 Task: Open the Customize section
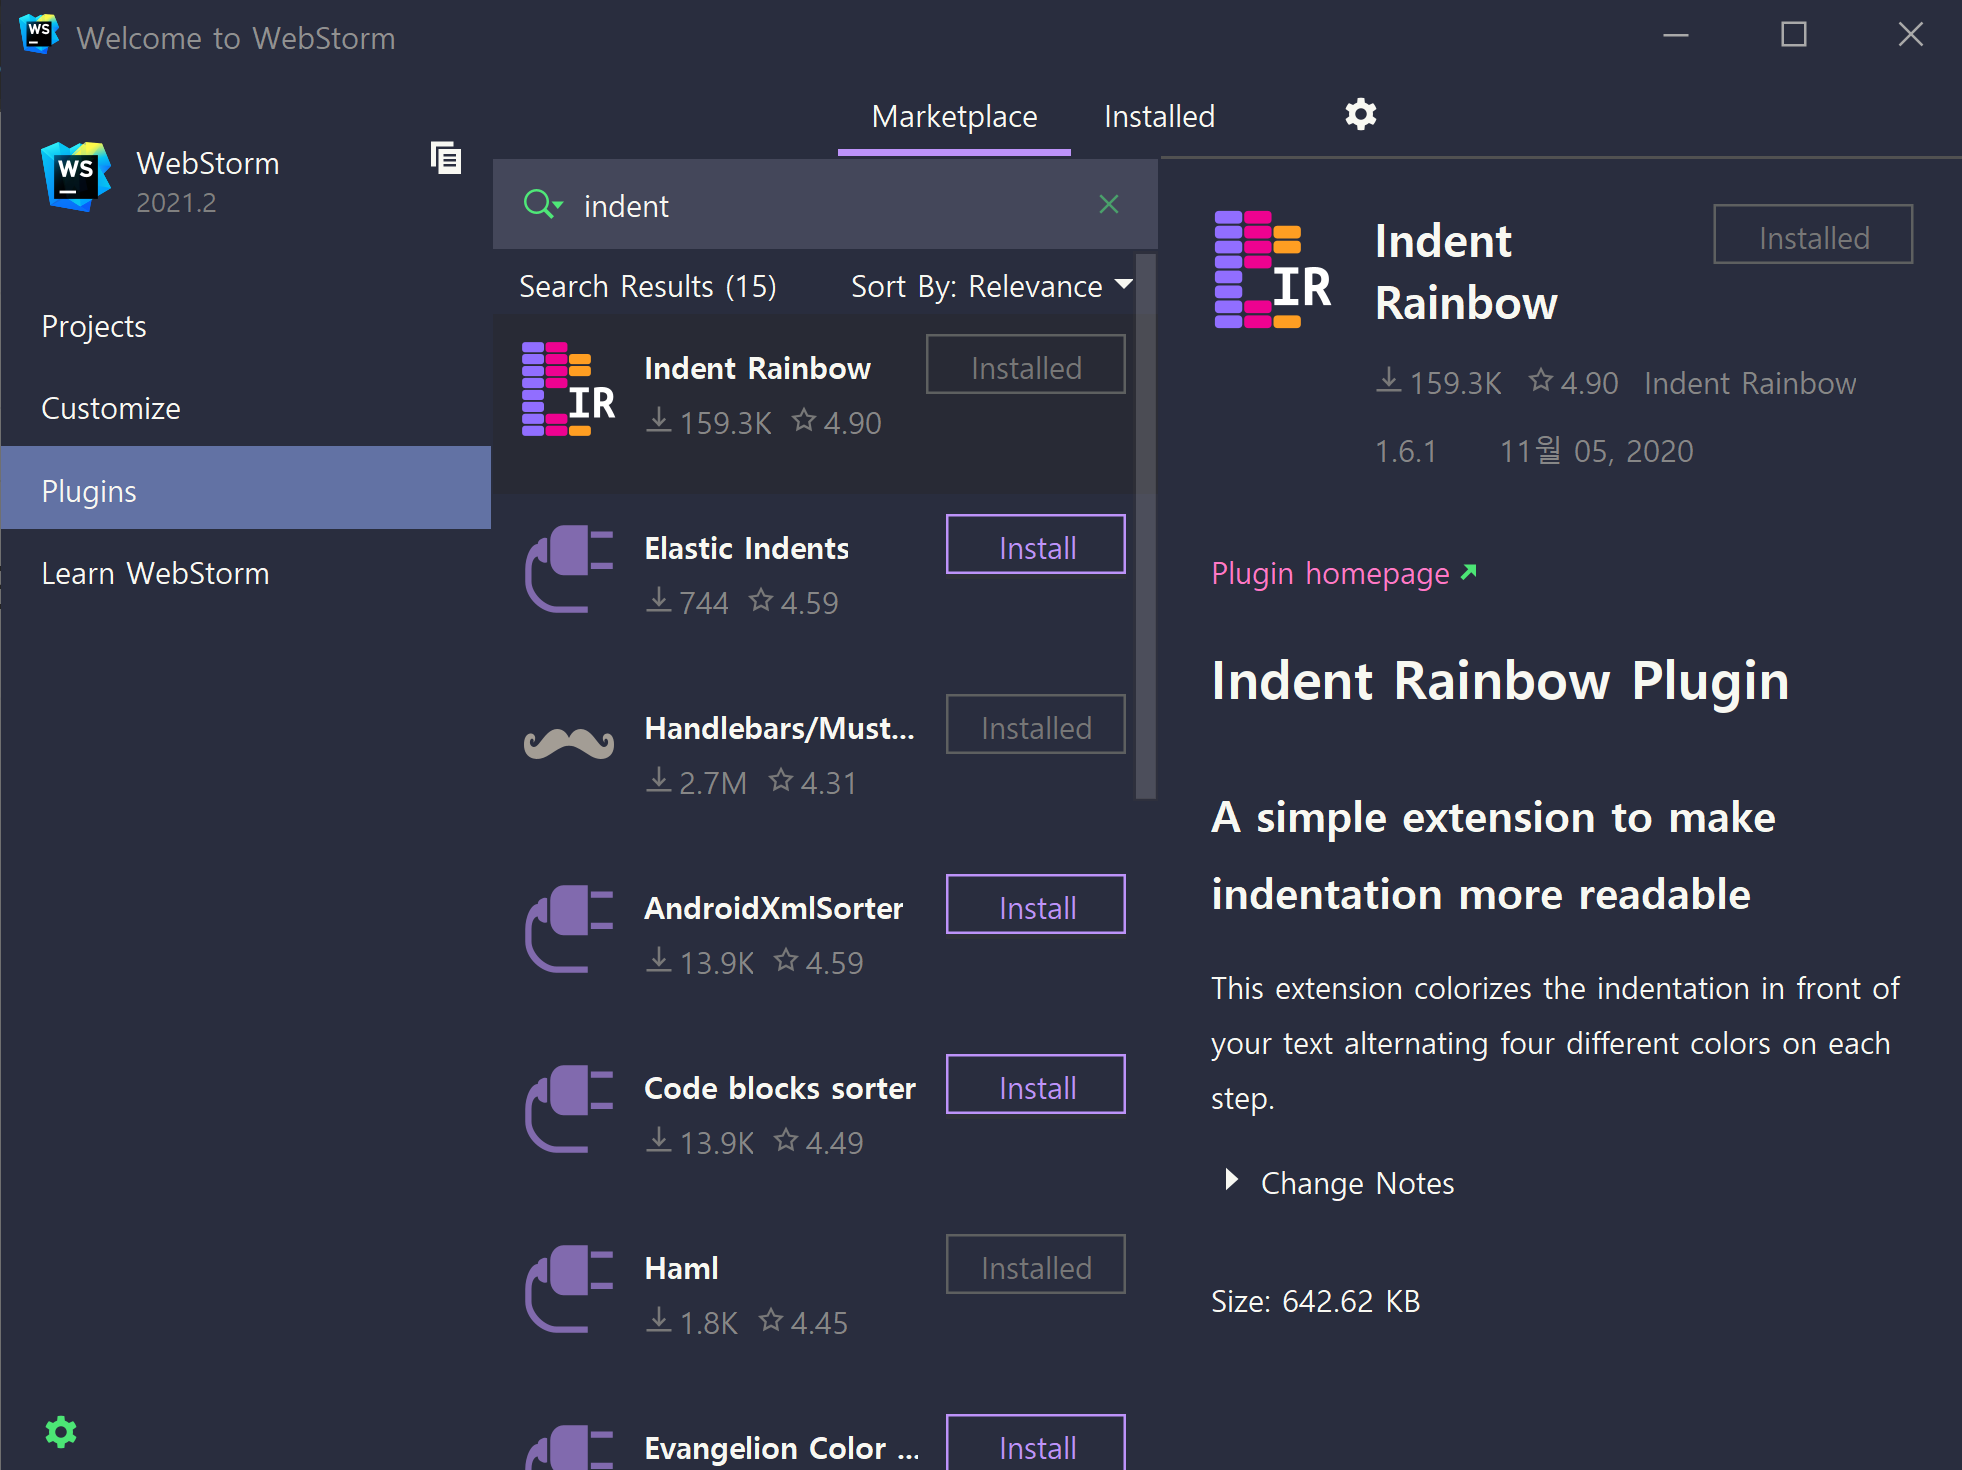(x=111, y=408)
